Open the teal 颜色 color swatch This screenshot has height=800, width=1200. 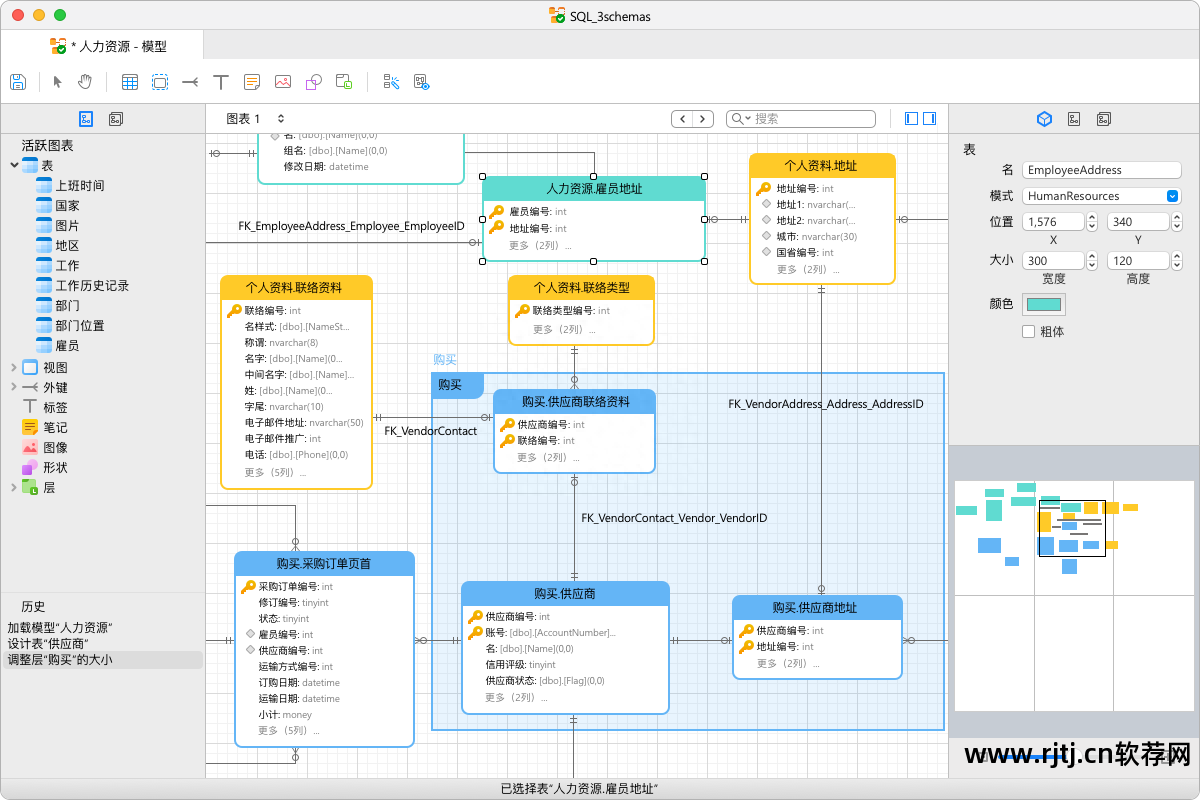point(1044,304)
